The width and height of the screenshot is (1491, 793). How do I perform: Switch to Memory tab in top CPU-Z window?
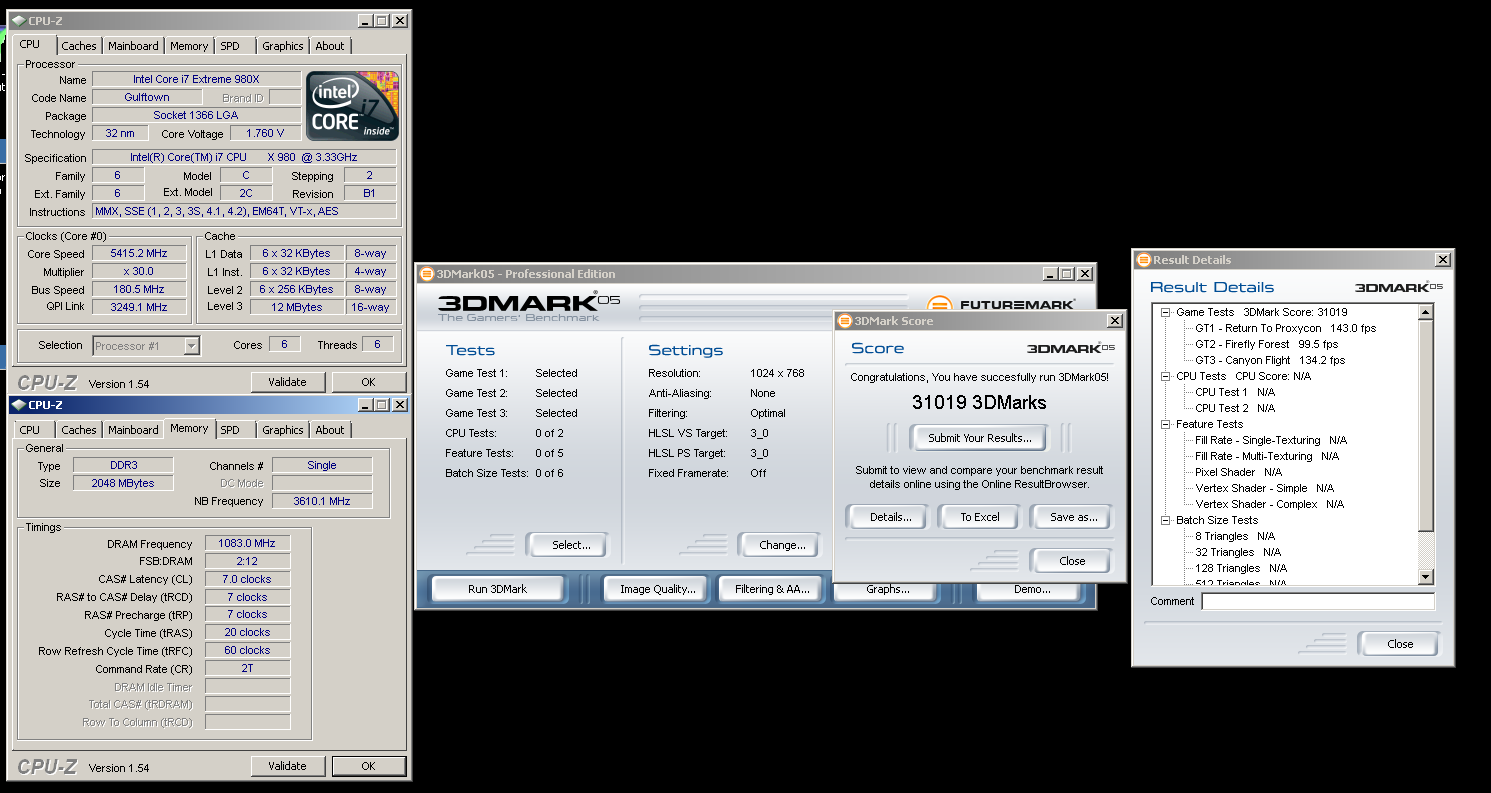[x=189, y=46]
